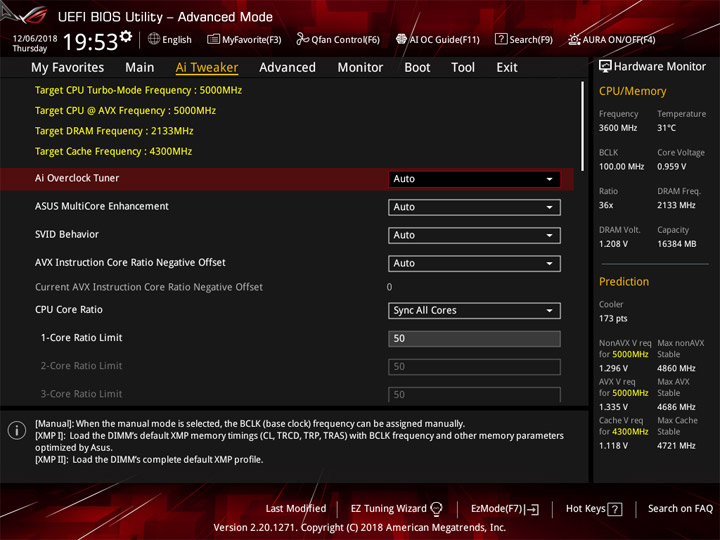Viewport: 720px width, 540px height.
Task: Click the 12/06/2018 Thursday date
Action: (x=35, y=43)
